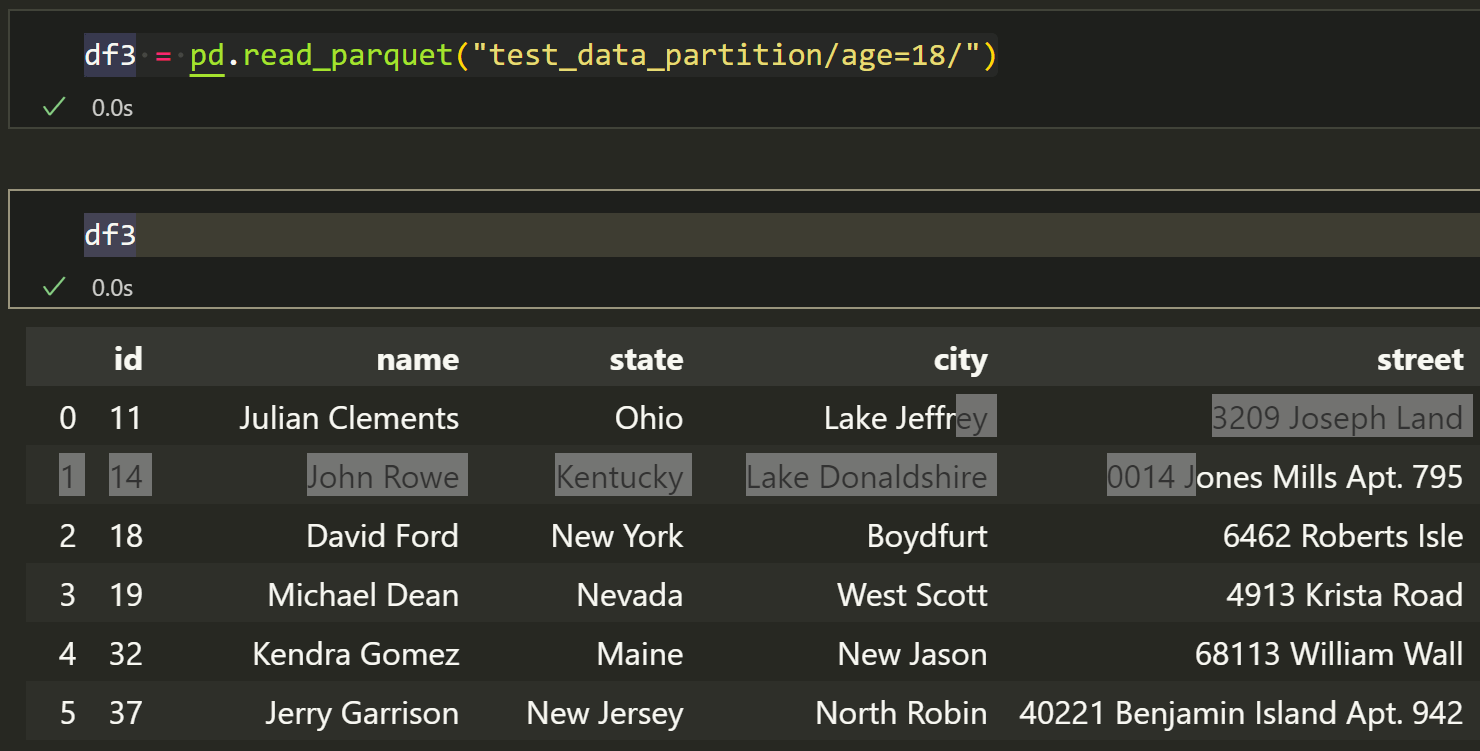
Task: Select the df3 cell code input
Action: pyautogui.click(x=780, y=235)
